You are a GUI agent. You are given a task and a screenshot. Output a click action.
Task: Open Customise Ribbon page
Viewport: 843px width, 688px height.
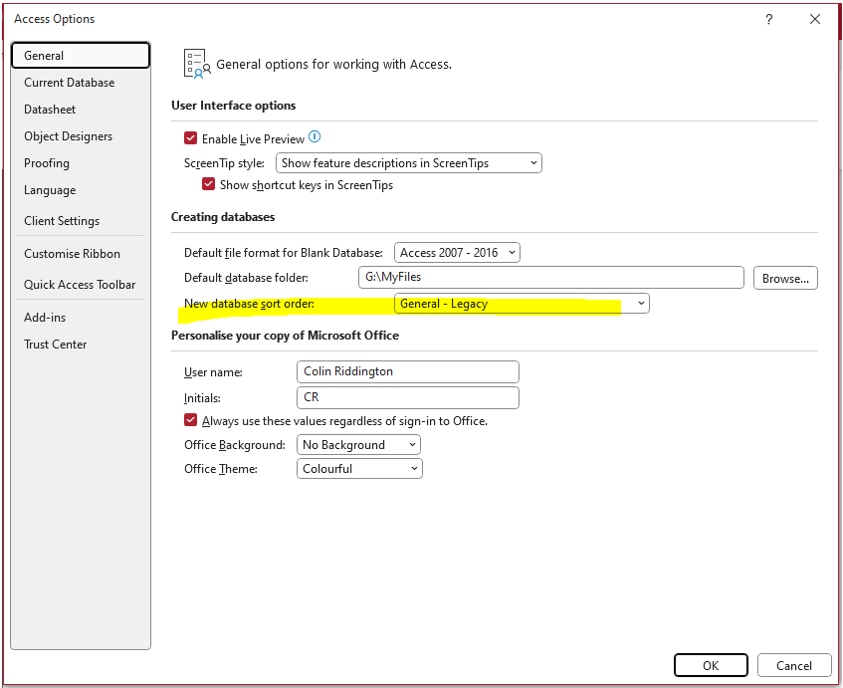click(80, 254)
